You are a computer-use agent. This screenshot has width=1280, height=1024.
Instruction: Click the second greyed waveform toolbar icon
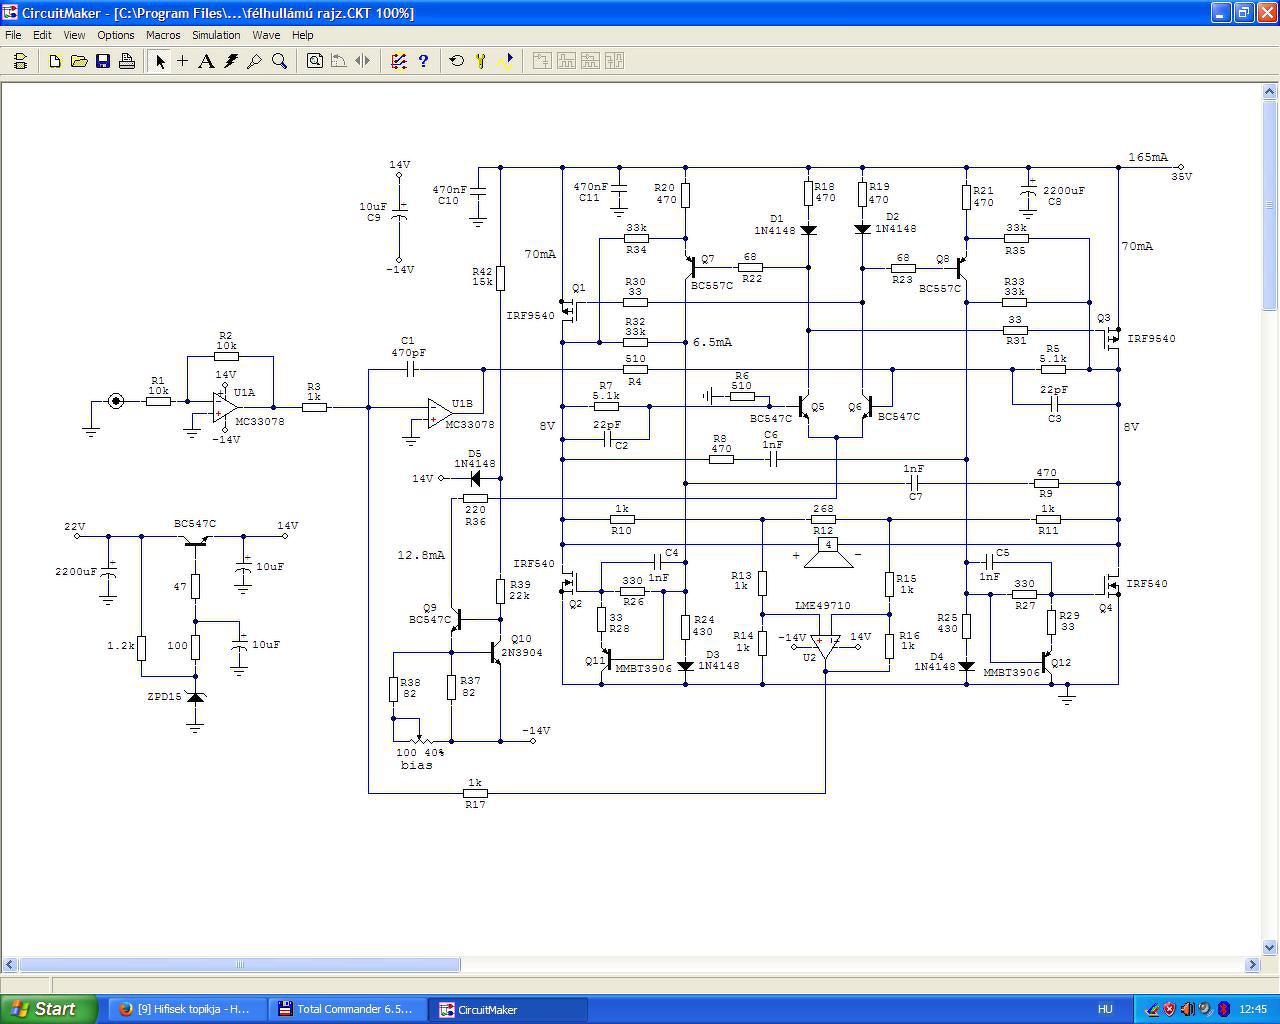tap(565, 61)
